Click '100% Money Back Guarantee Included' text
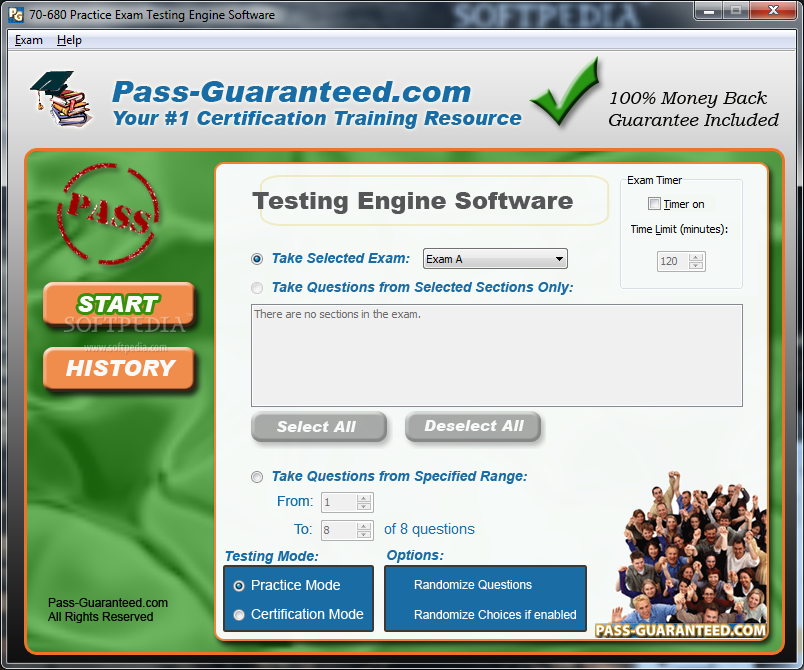 693,109
